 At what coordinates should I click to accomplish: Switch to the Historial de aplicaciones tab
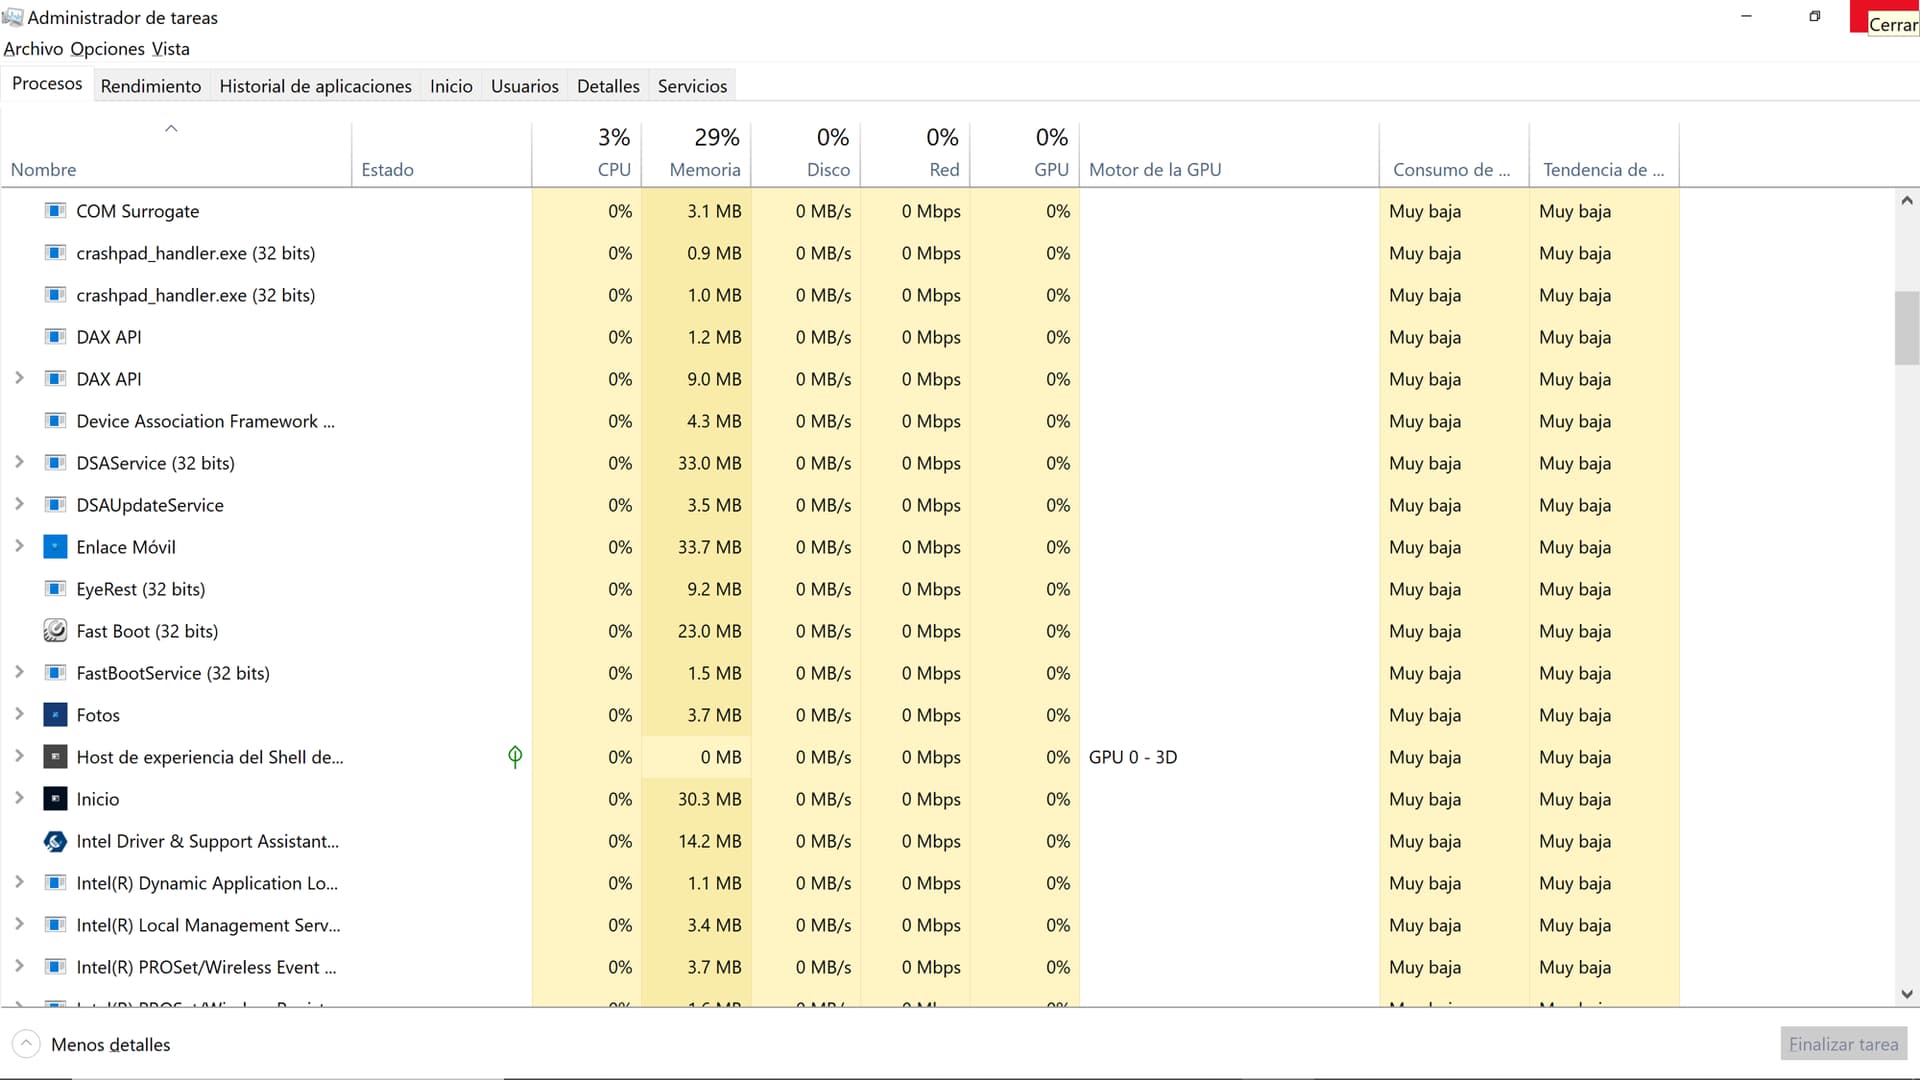click(x=315, y=86)
